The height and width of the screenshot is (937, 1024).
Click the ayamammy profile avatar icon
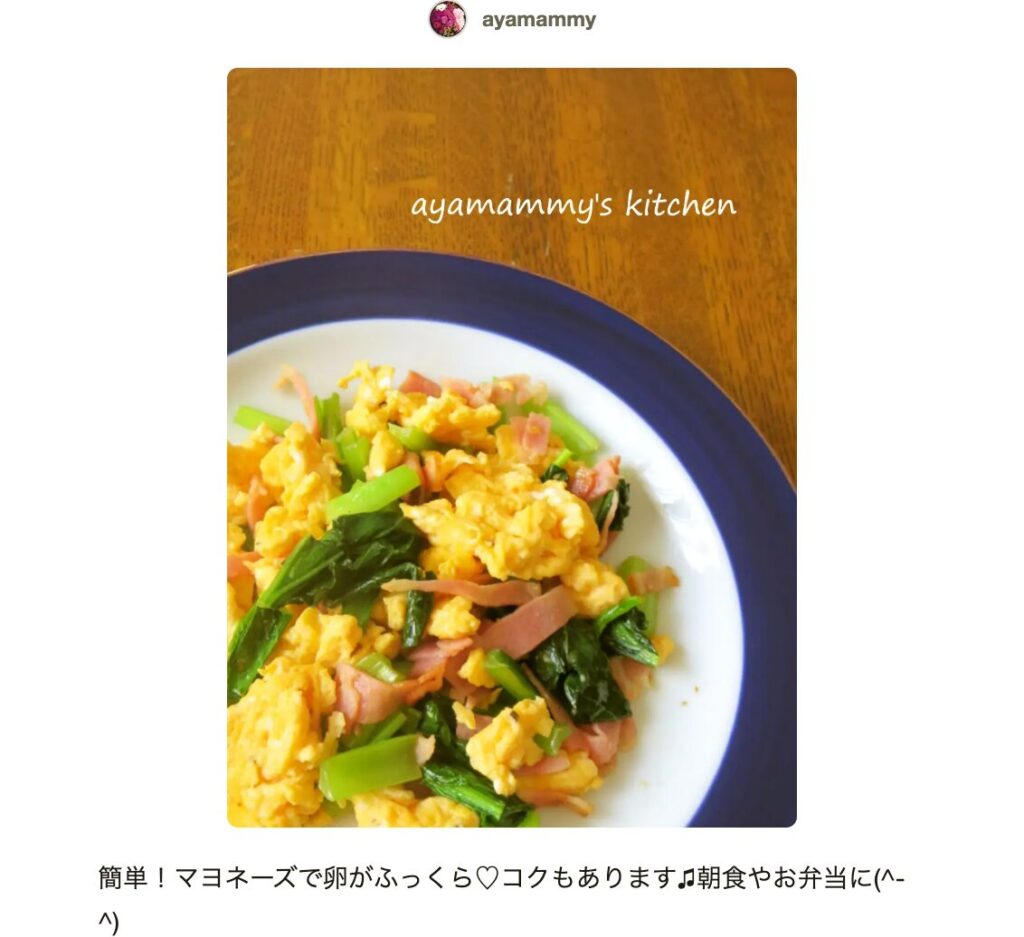(x=447, y=19)
